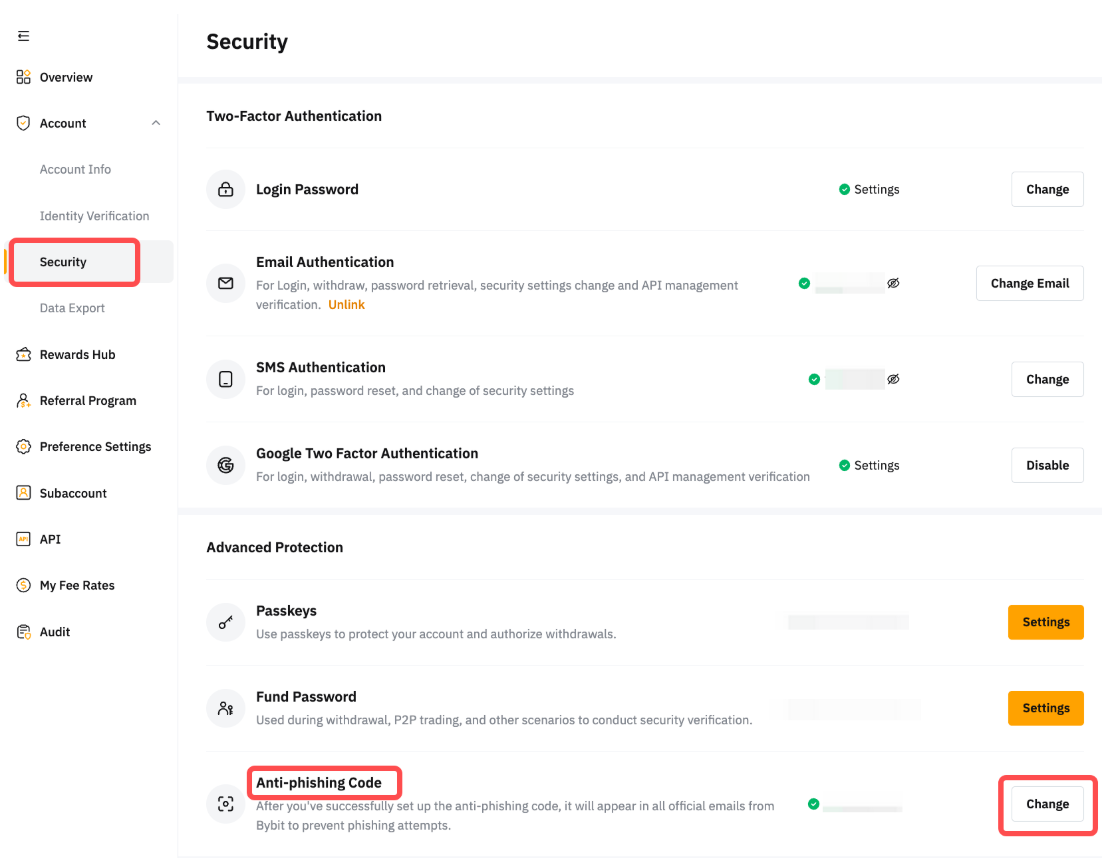Click the Audit clipboard icon
Image resolution: width=1102 pixels, height=858 pixels.
point(23,632)
